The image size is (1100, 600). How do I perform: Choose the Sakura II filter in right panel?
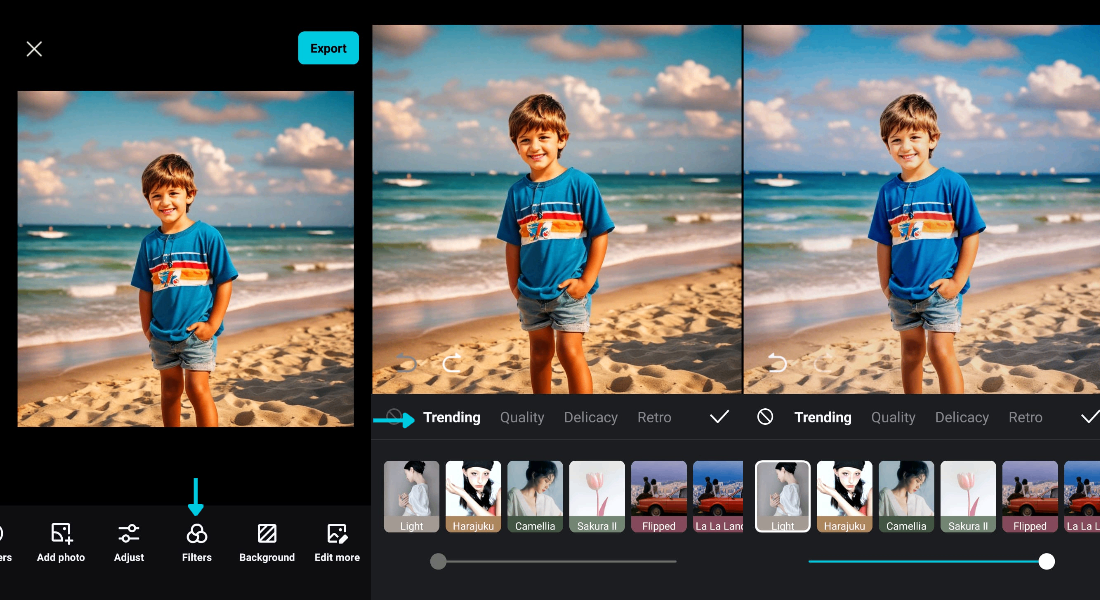pyautogui.click(x=968, y=496)
